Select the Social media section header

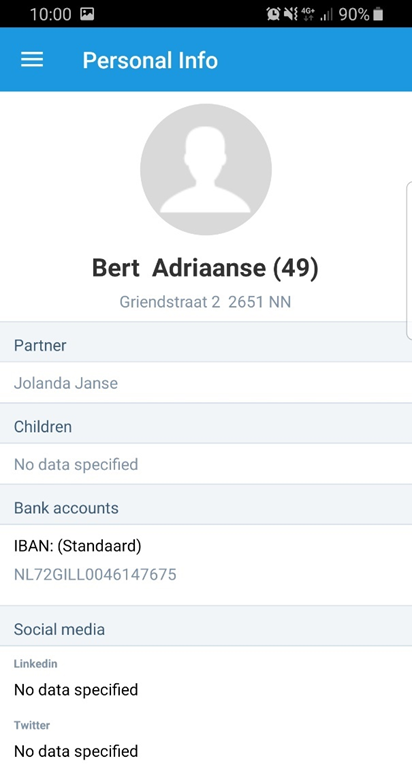206,629
